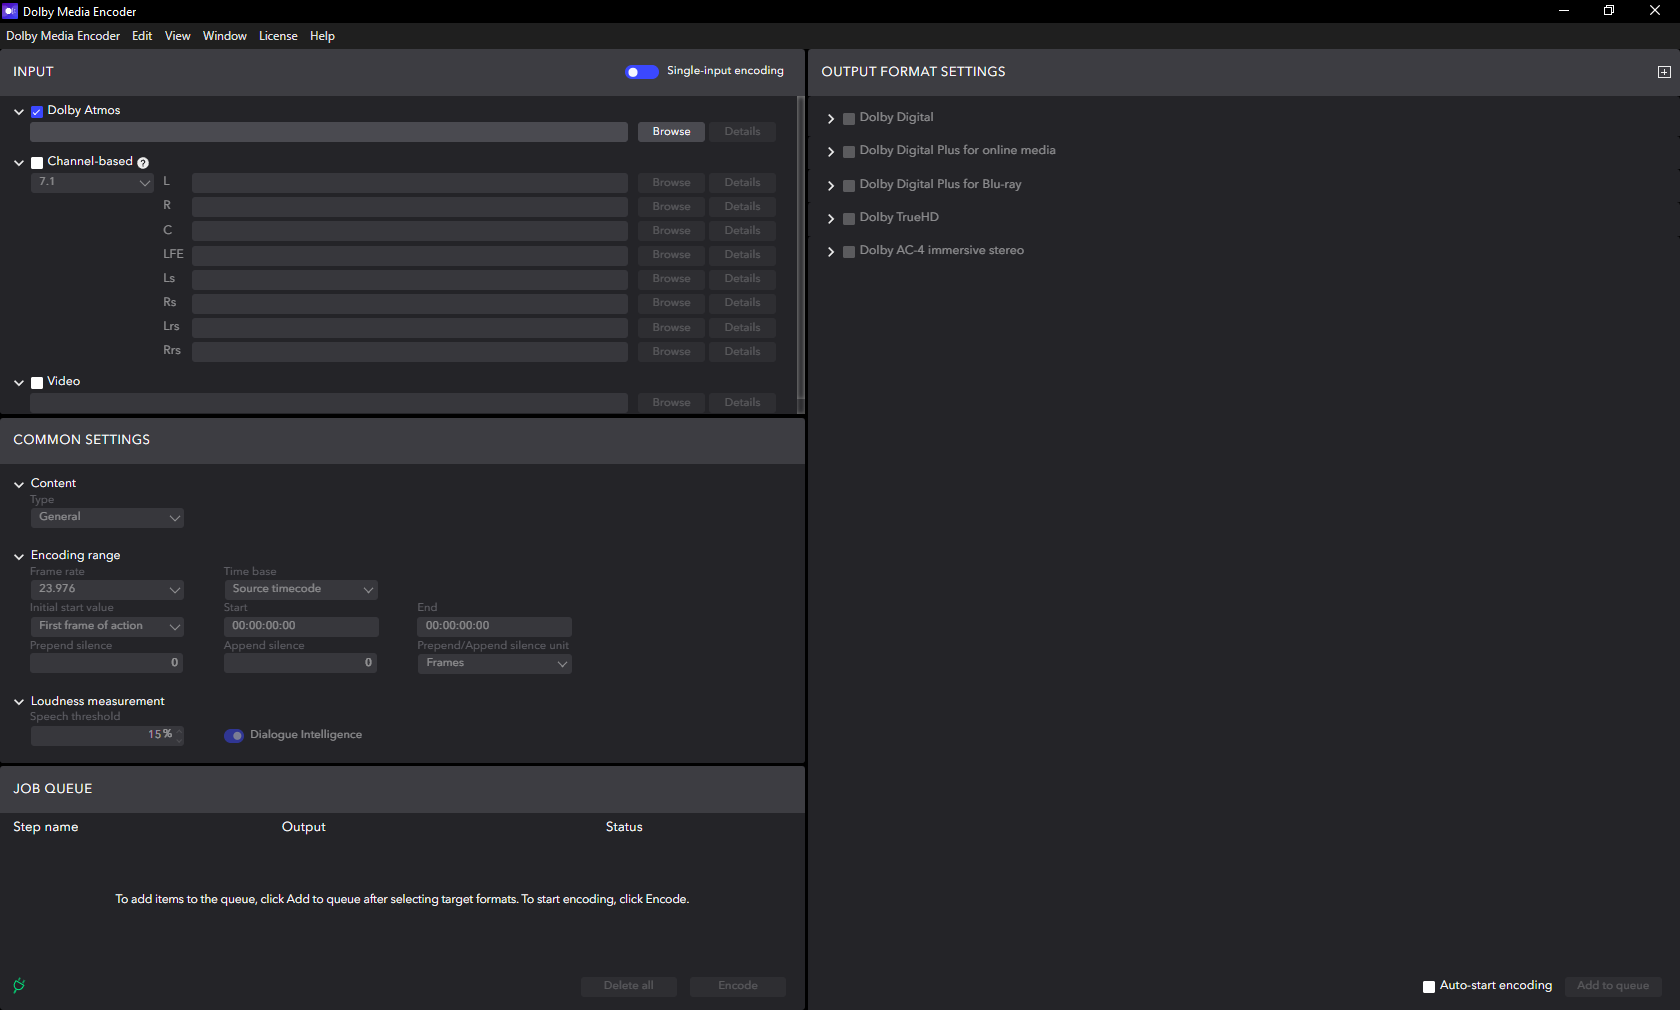Check the Auto-start encoding checkbox
Viewport: 1680px width, 1010px height.
(1429, 987)
